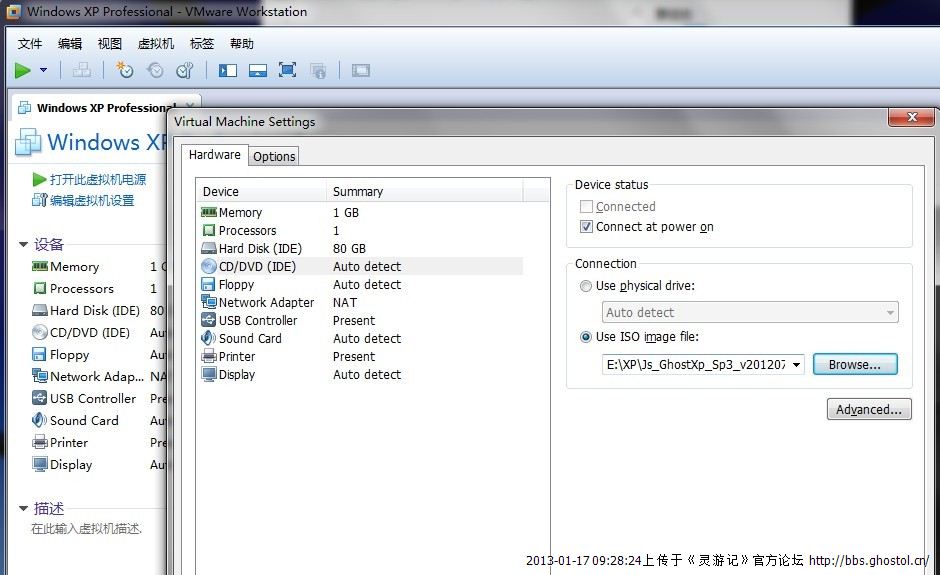Viewport: 940px width, 575px height.
Task: Open the power options dropdown arrow
Action: [43, 70]
